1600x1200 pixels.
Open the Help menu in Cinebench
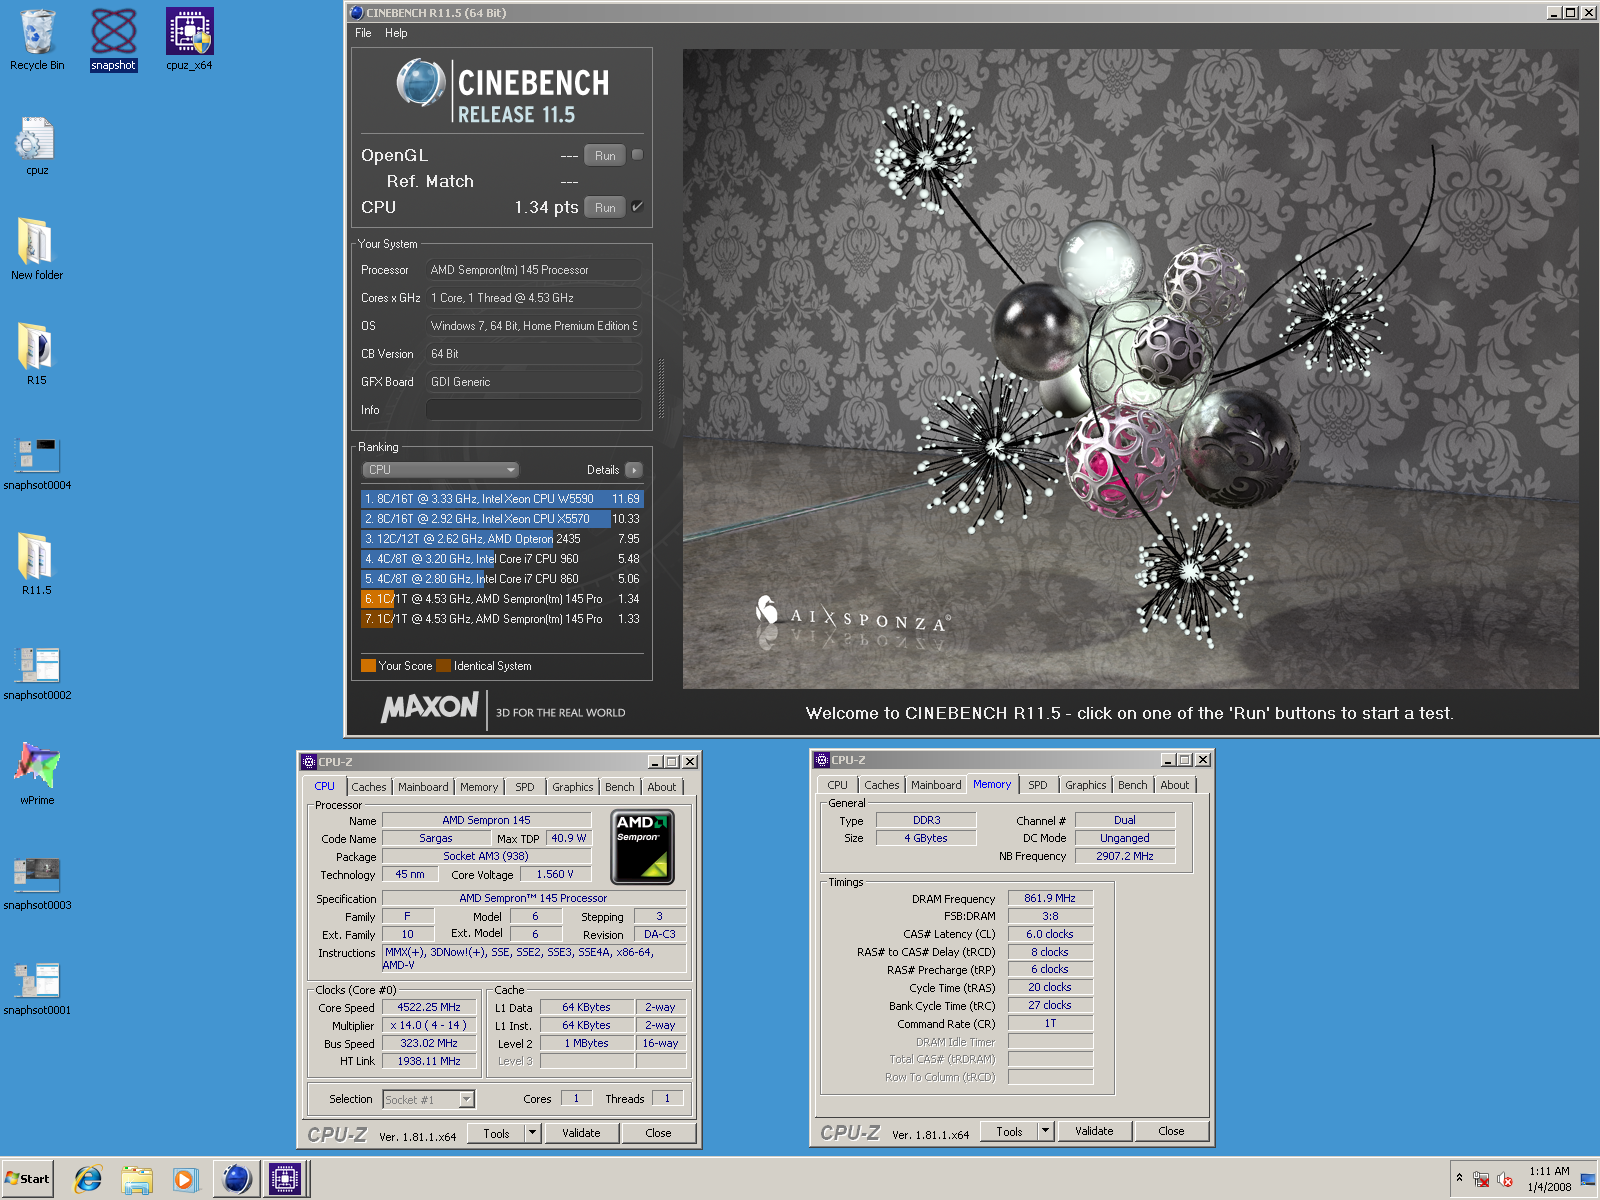tap(396, 33)
